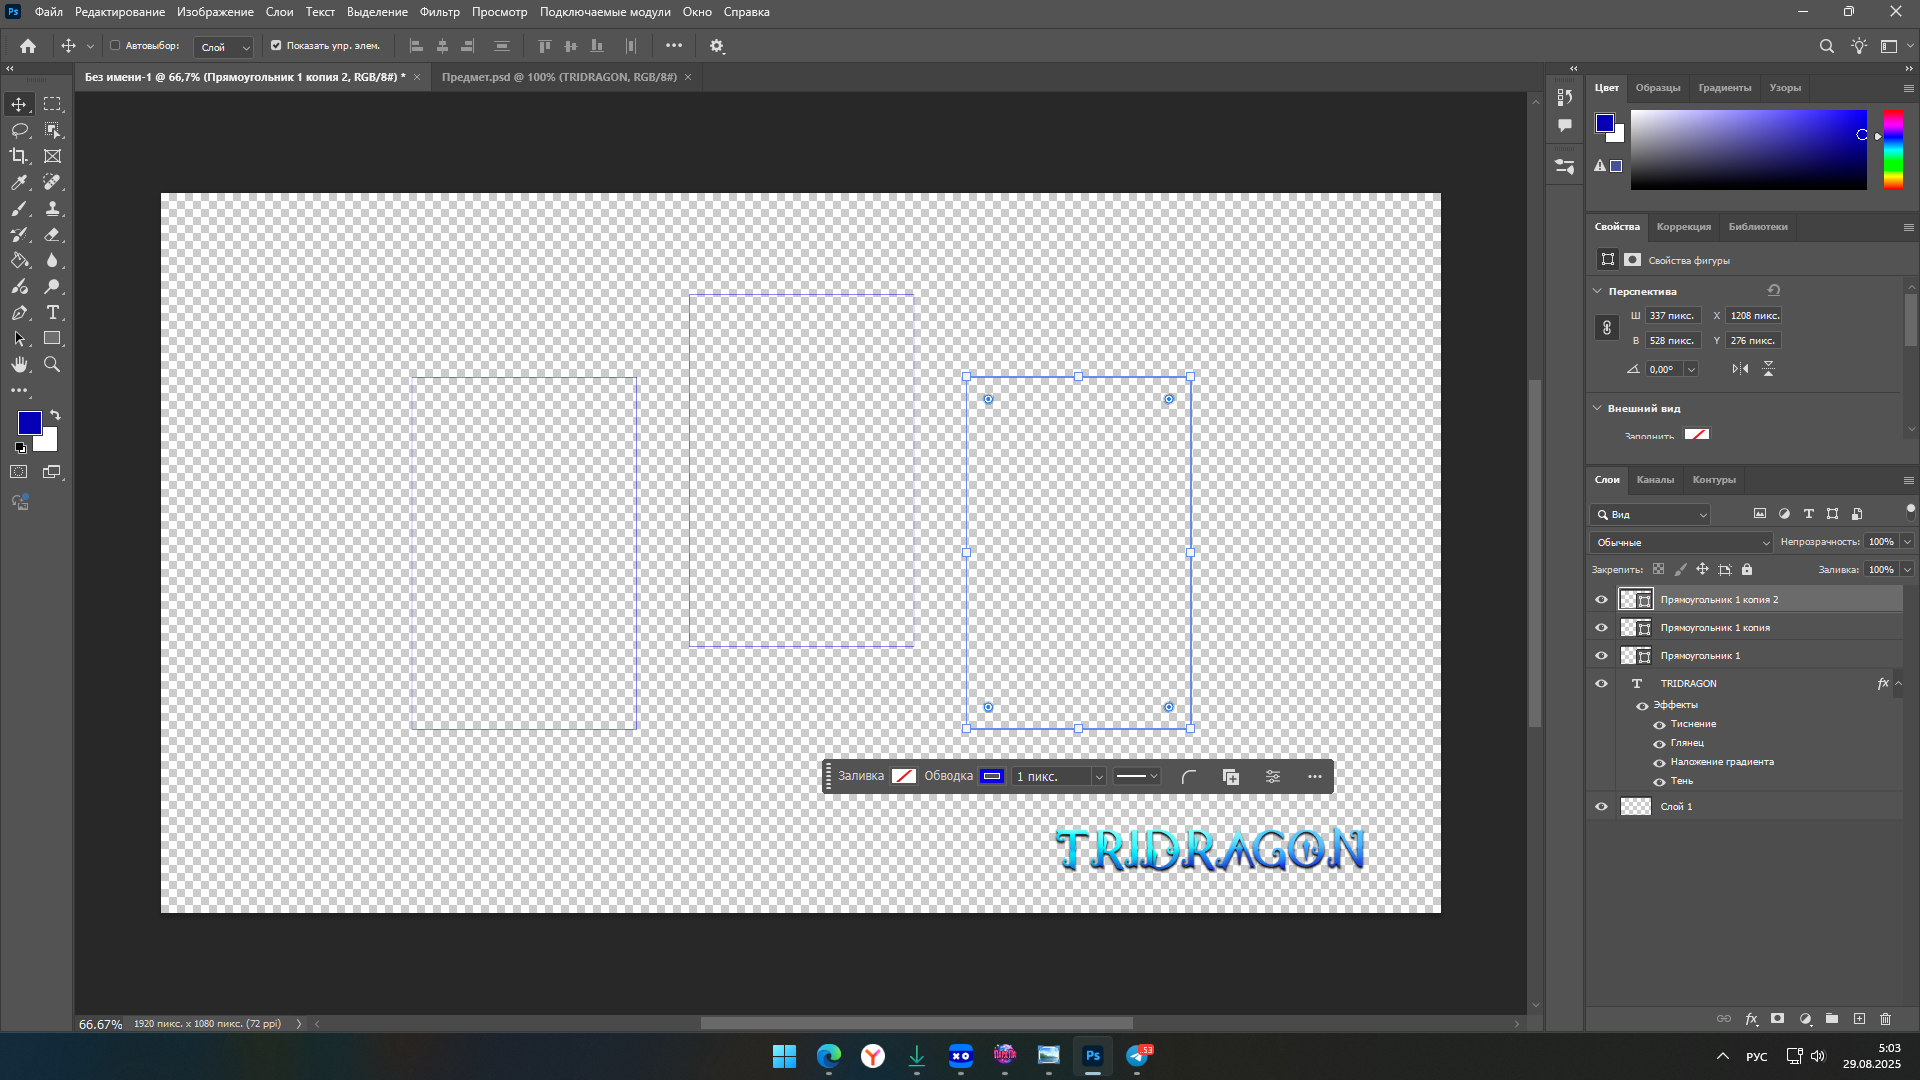The width and height of the screenshot is (1920, 1080).
Task: Click the delete layer trash icon
Action: pos(1885,1019)
